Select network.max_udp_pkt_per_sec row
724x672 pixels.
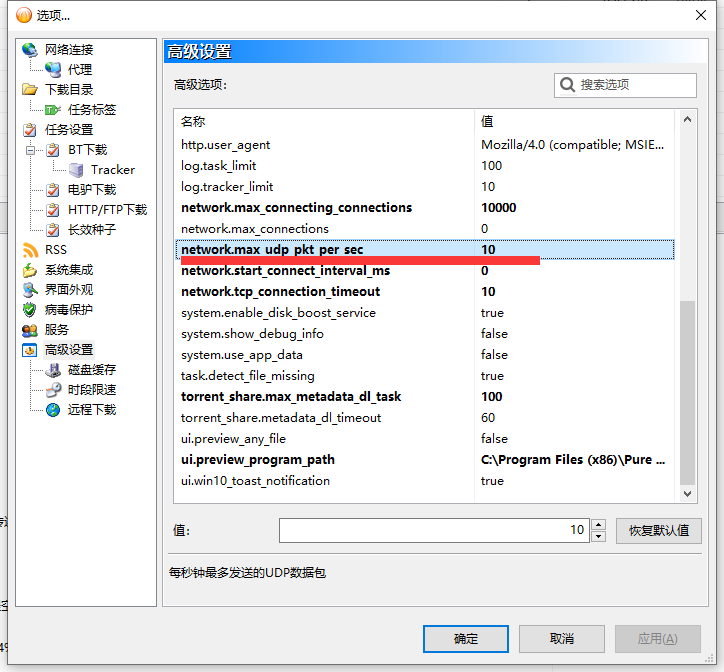424,250
